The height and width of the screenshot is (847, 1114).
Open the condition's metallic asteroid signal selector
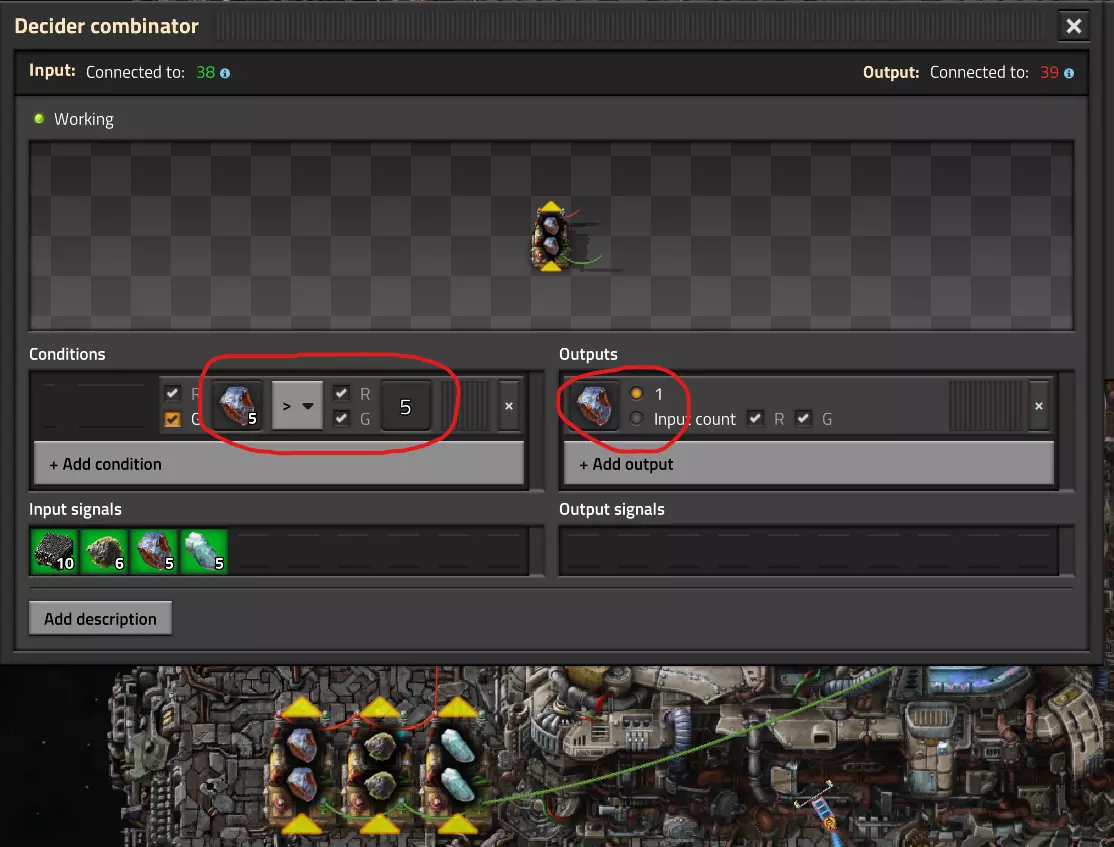point(237,406)
